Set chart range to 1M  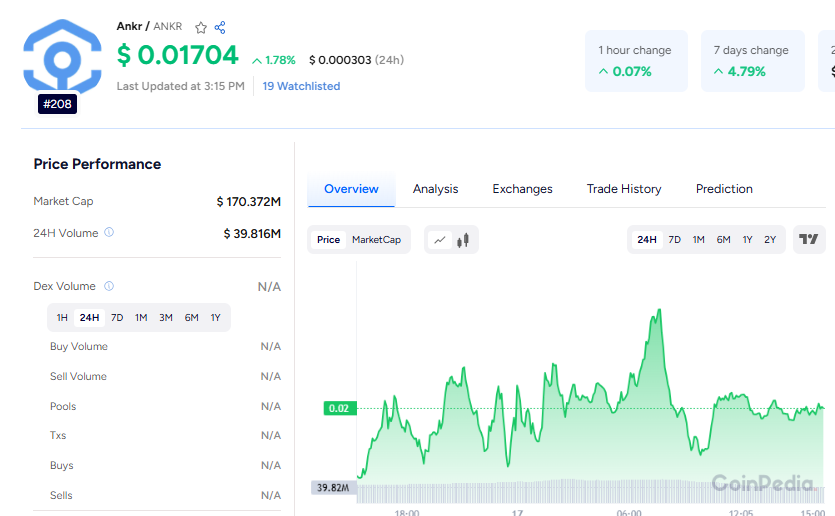(699, 240)
